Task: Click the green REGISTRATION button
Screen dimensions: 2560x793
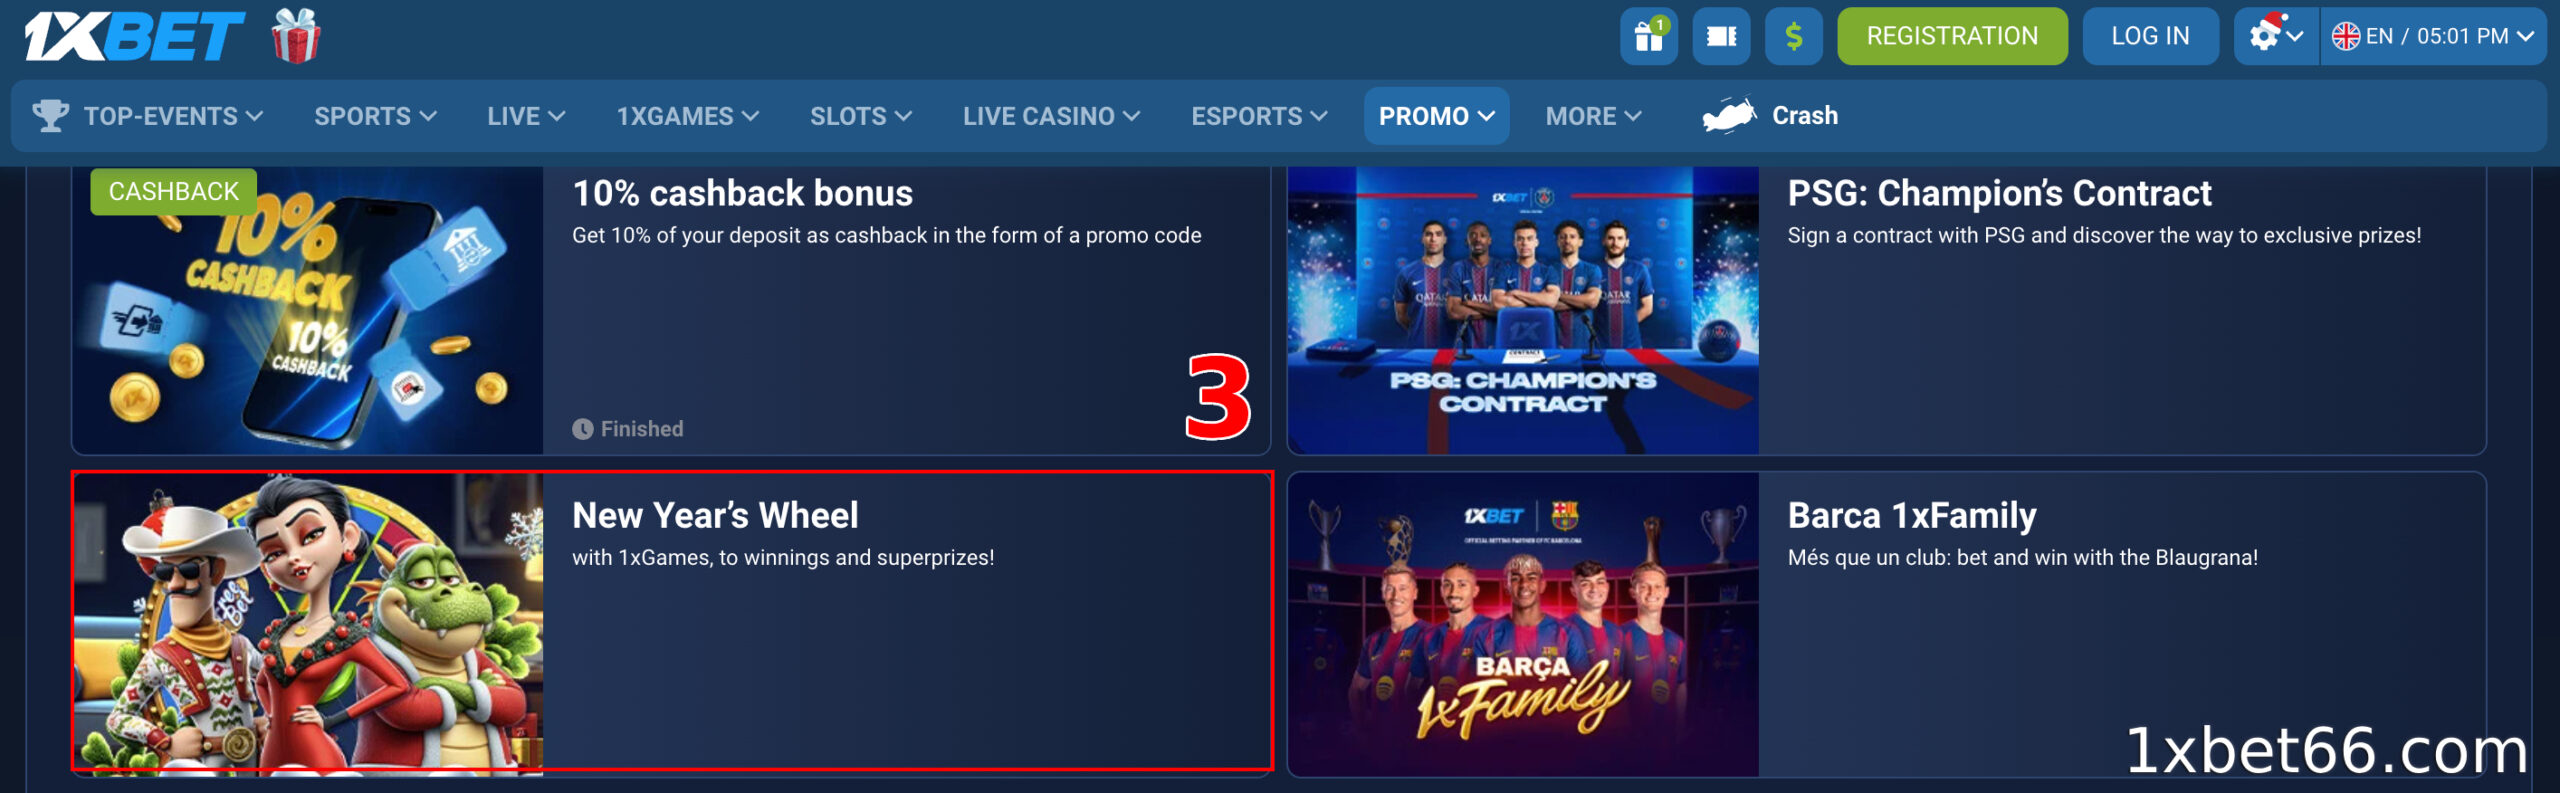Action: 1952,36
